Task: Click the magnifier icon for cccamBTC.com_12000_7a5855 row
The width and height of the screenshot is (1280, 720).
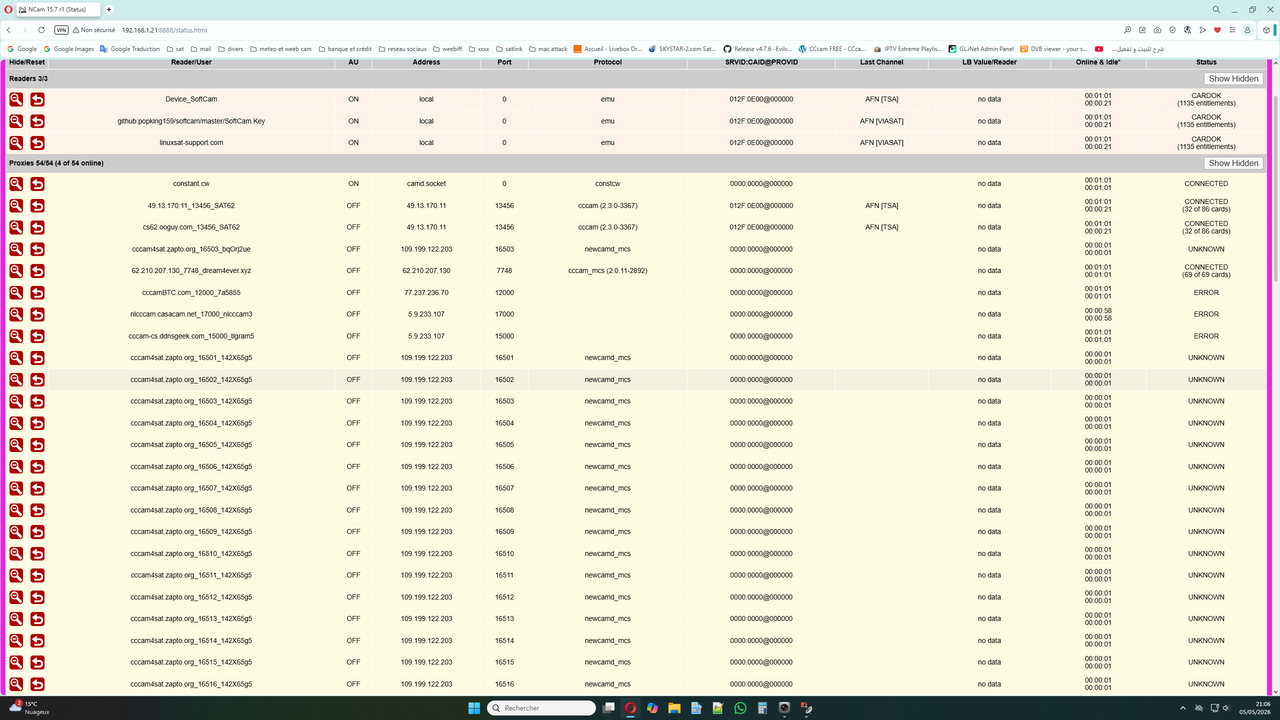Action: pos(16,293)
